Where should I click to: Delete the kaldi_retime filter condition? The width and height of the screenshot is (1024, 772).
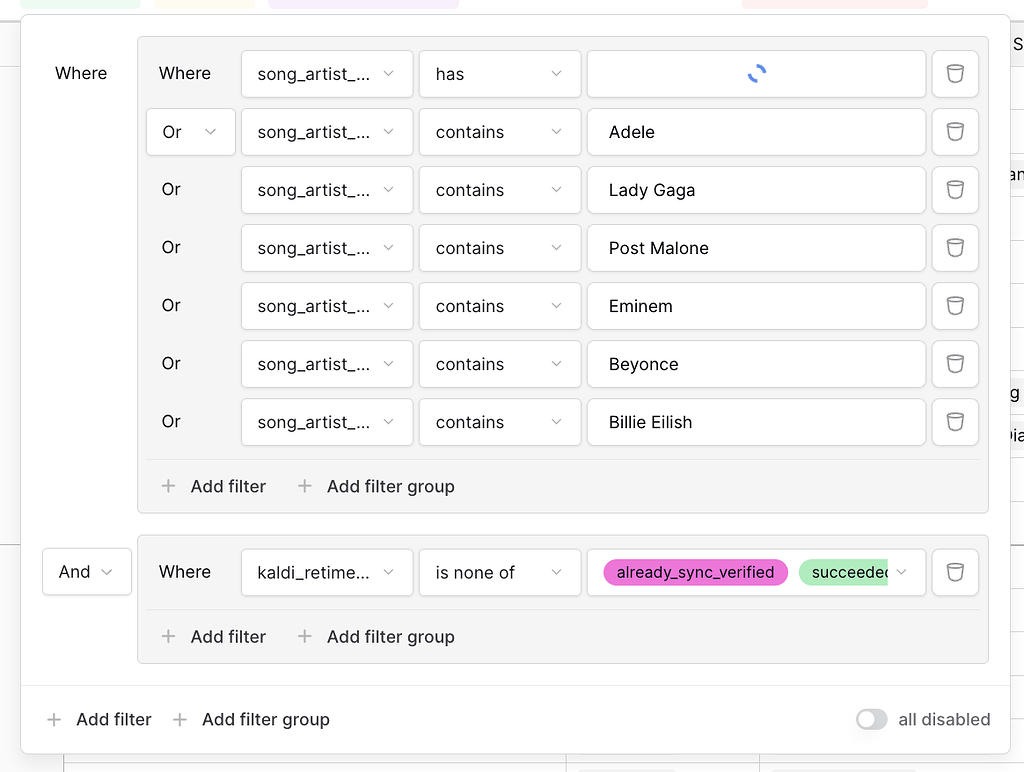pyautogui.click(x=955, y=572)
